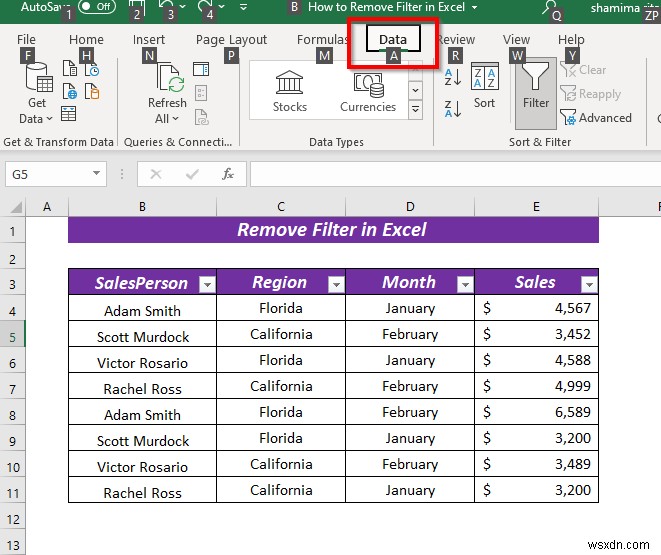This screenshot has width=661, height=555.
Task: Open Queries & Connections pane icon
Action: [x=201, y=69]
